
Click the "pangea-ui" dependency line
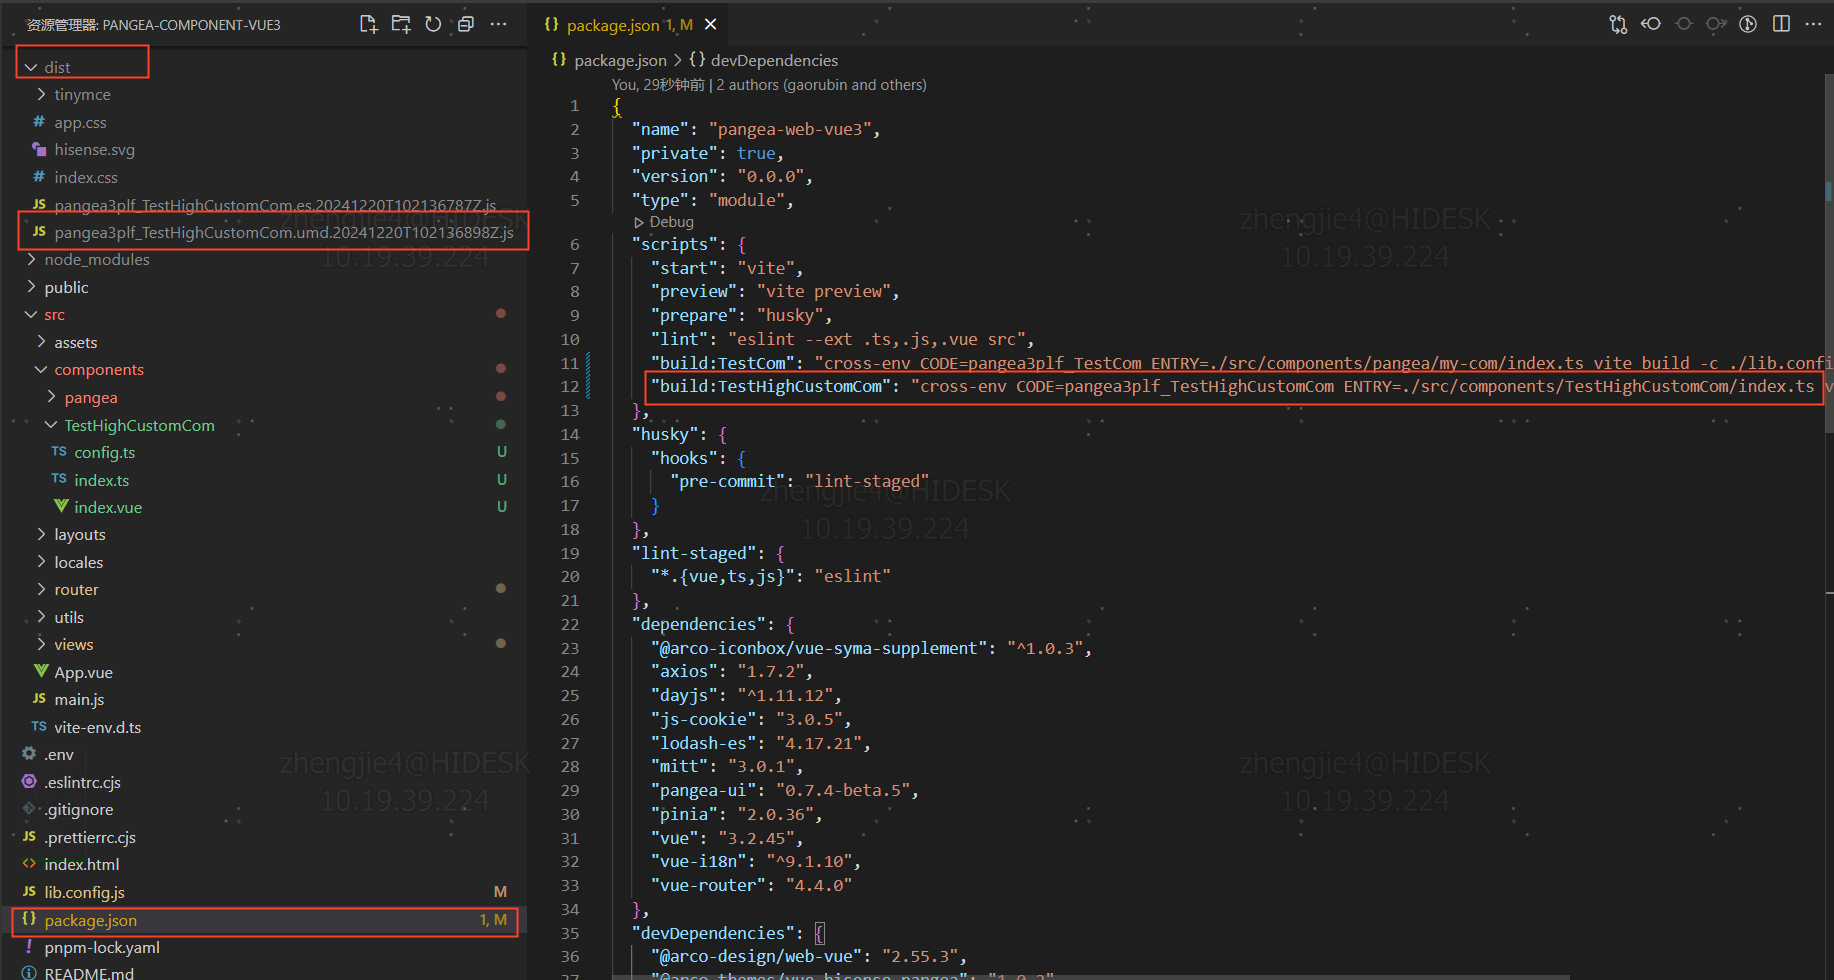point(784,790)
